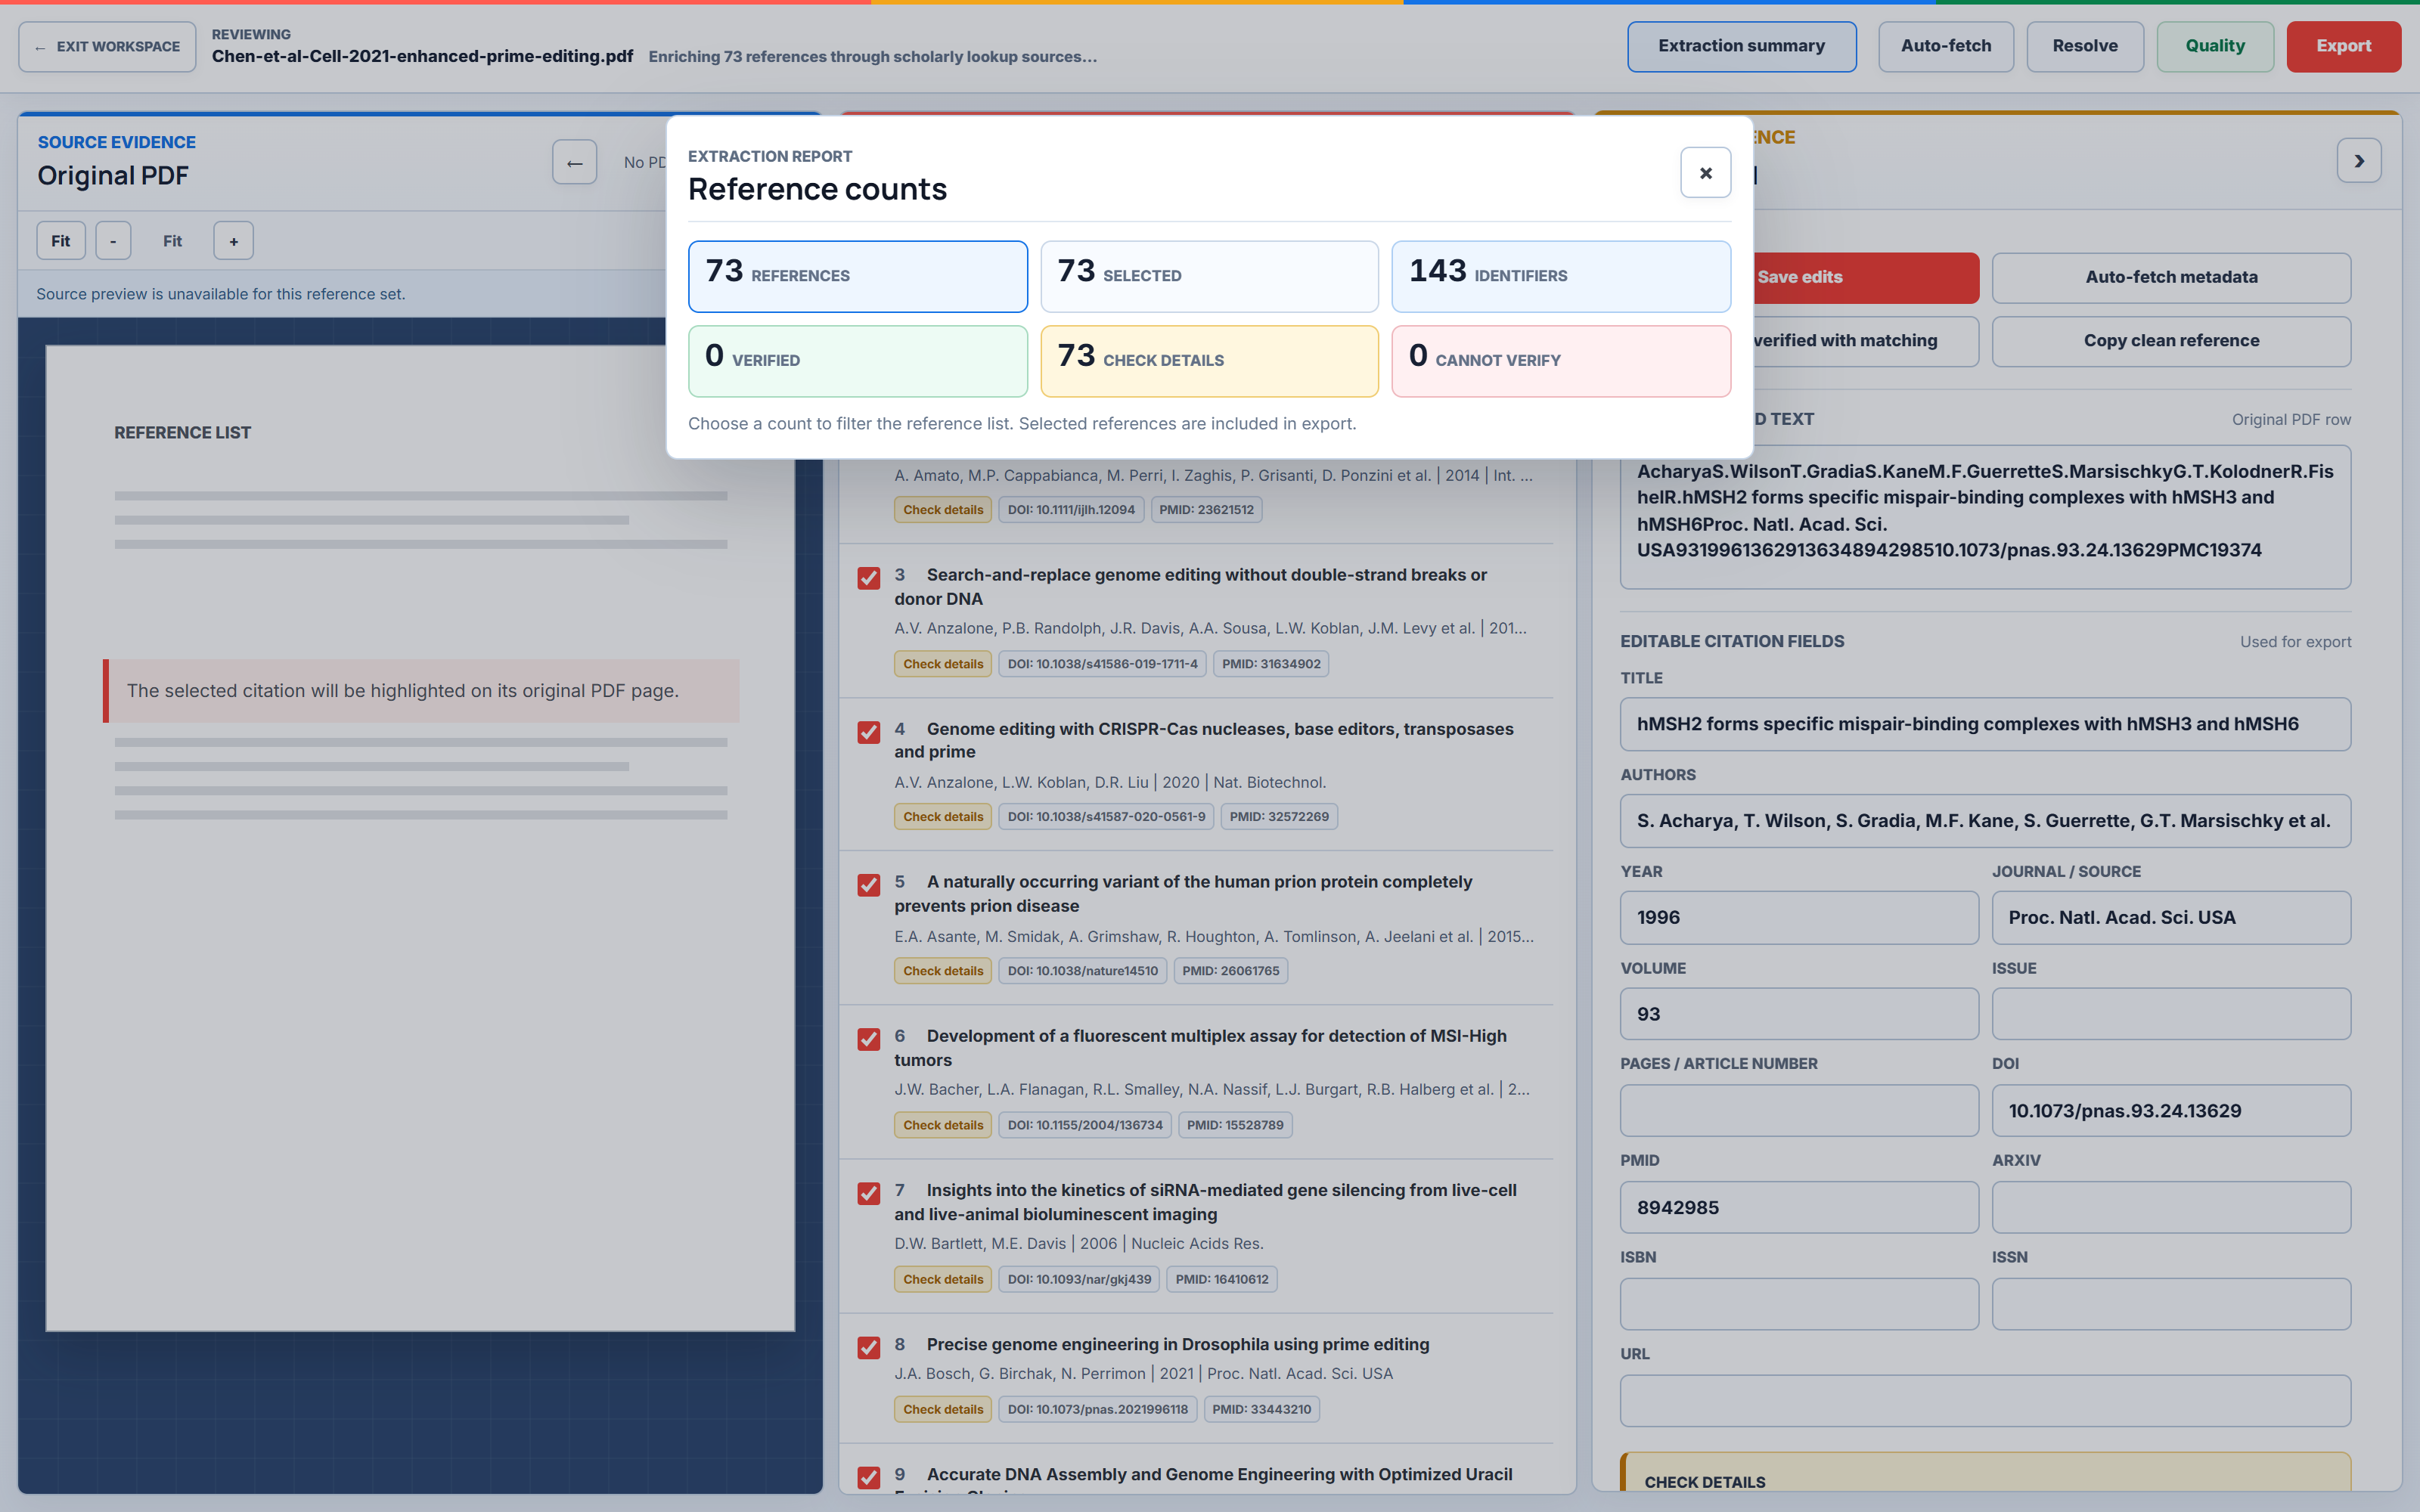2420x1512 pixels.
Task: Click the empty URL field
Action: pyautogui.click(x=1985, y=1401)
